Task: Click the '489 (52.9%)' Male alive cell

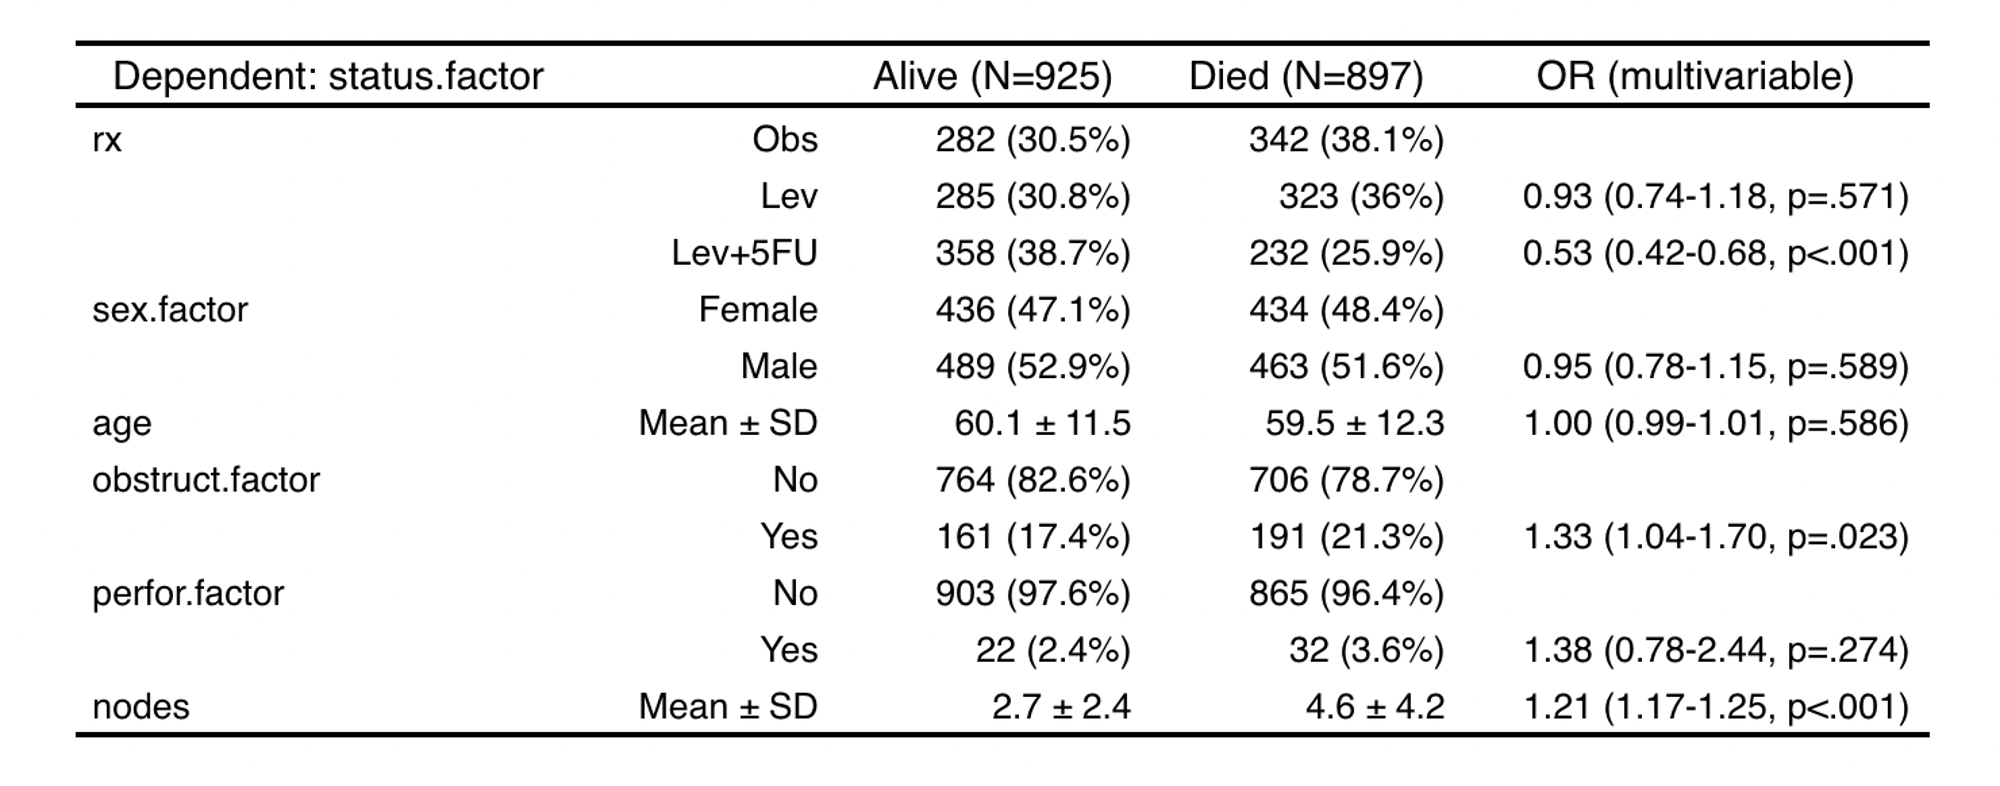Action: click(1033, 367)
